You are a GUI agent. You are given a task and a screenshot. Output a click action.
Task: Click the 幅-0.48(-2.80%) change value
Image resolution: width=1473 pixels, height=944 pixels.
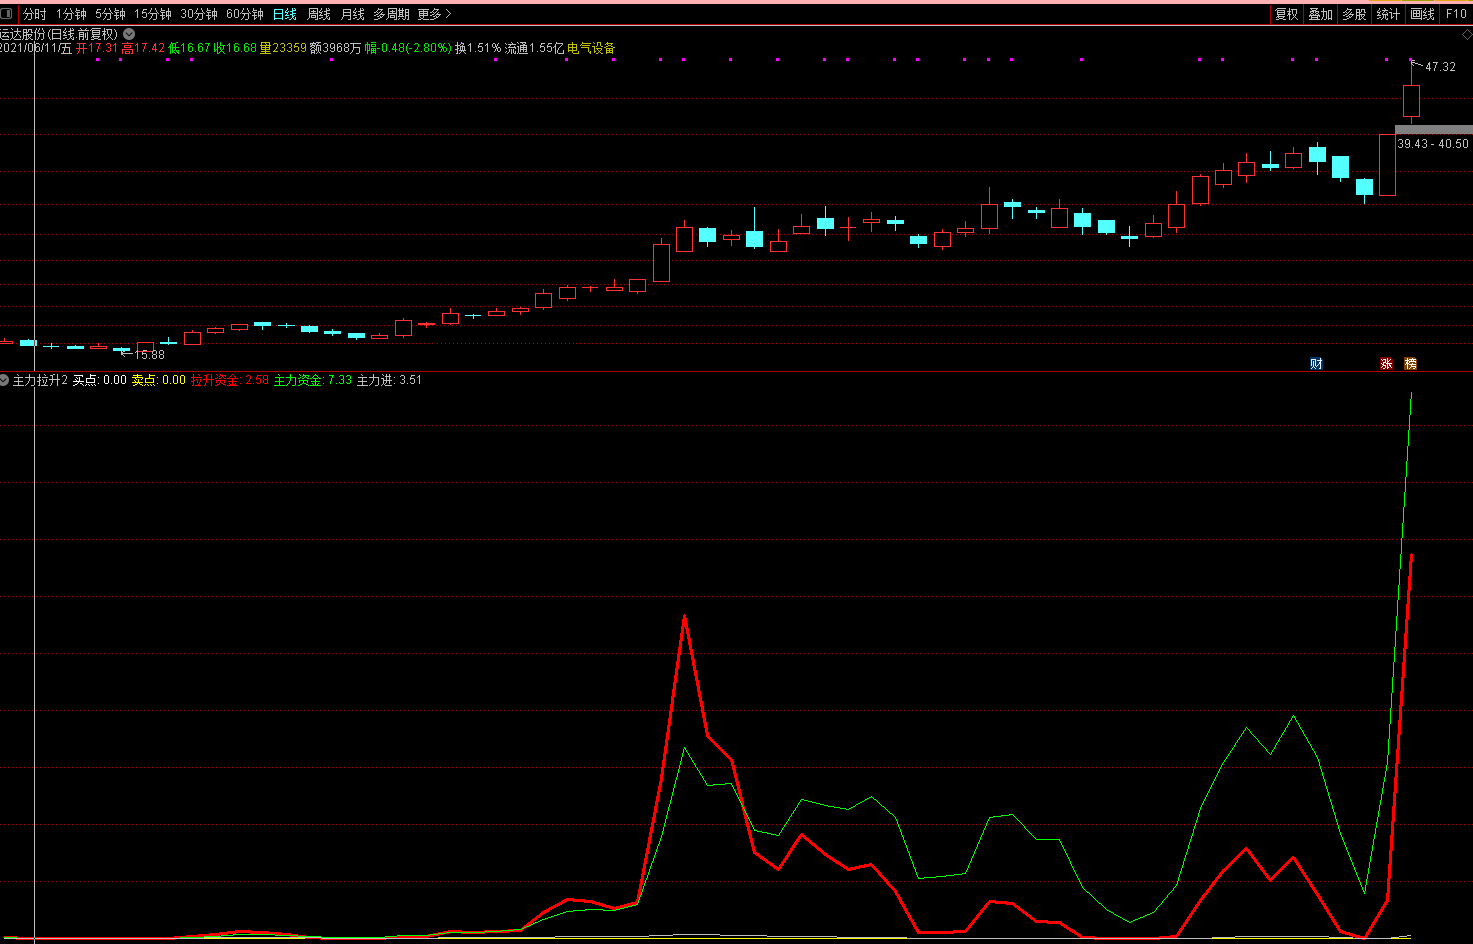tap(408, 48)
